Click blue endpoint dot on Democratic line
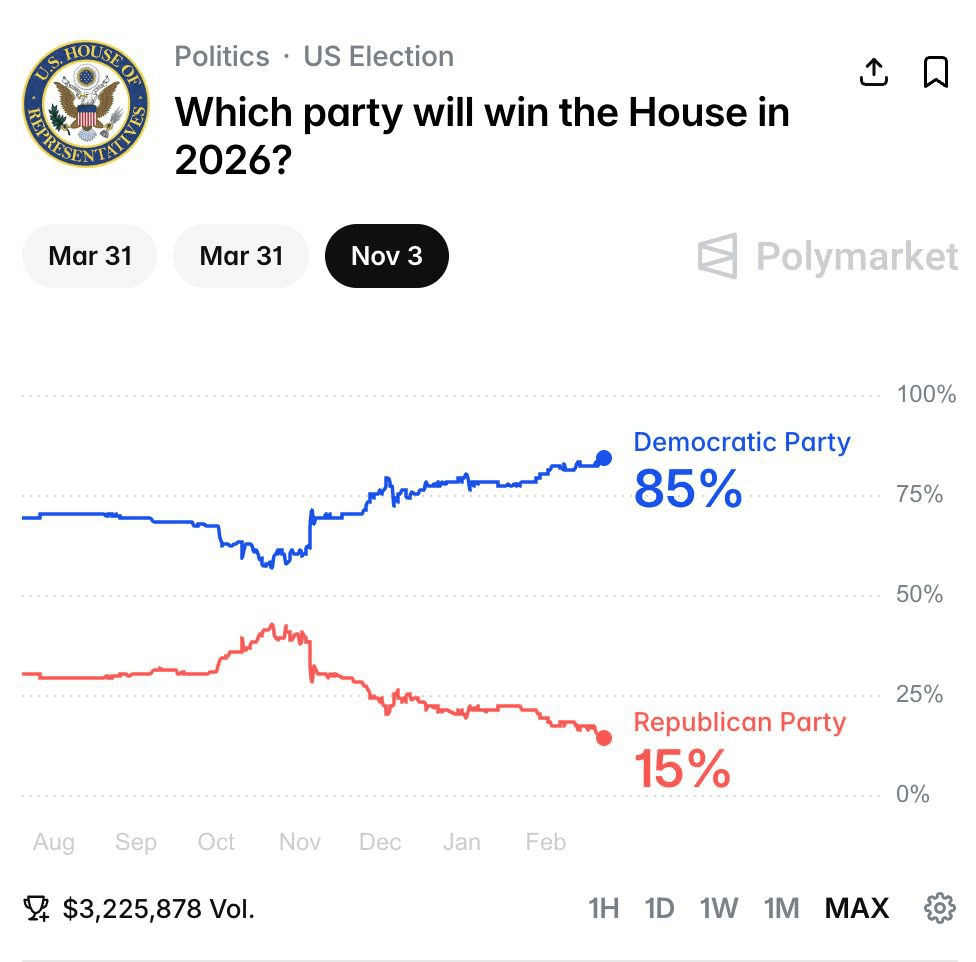976x962 pixels. [604, 458]
